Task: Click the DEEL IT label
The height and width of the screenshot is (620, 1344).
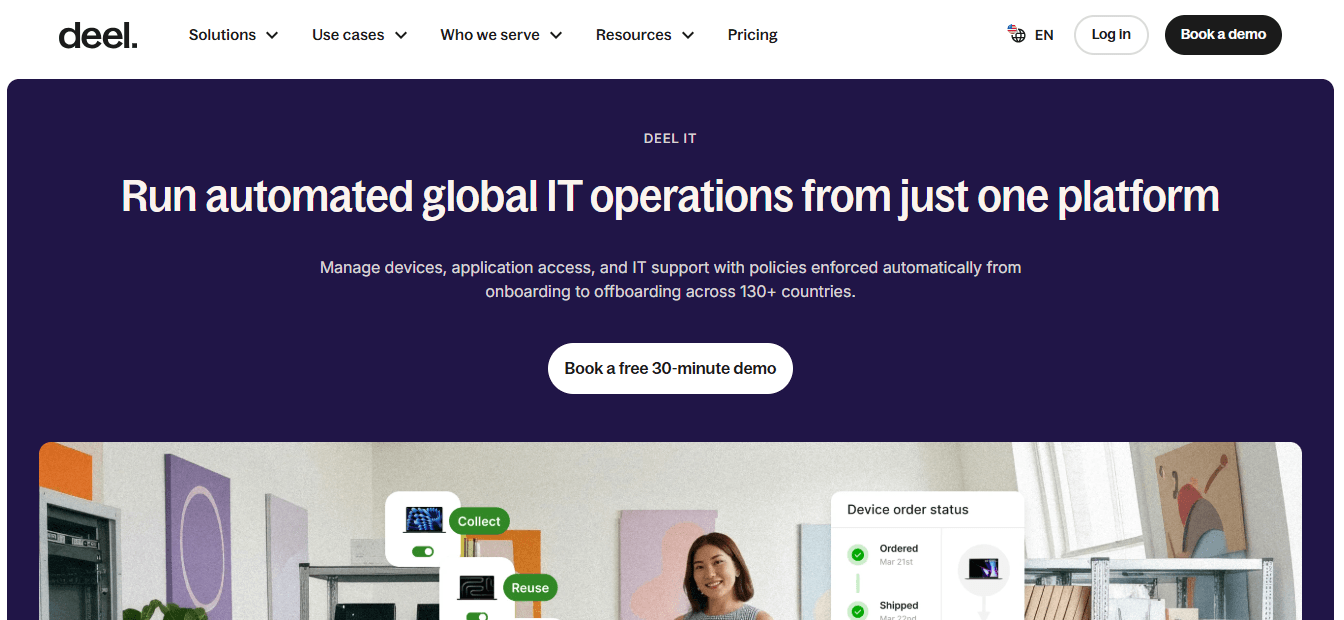Action: (x=670, y=138)
